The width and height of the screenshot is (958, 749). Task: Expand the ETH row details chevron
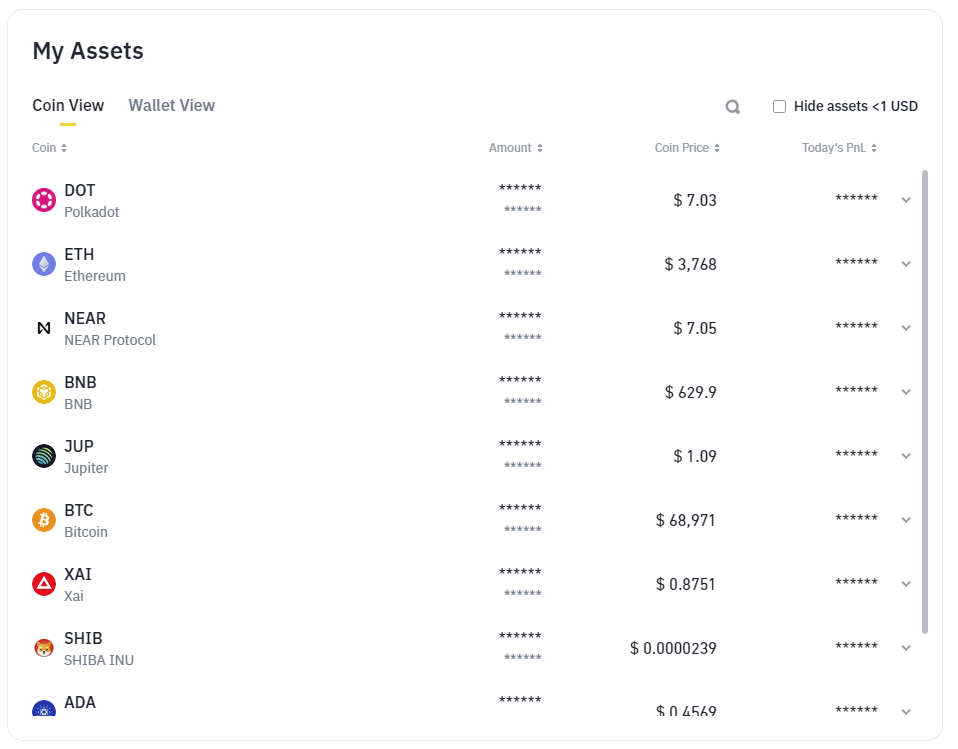coord(906,264)
